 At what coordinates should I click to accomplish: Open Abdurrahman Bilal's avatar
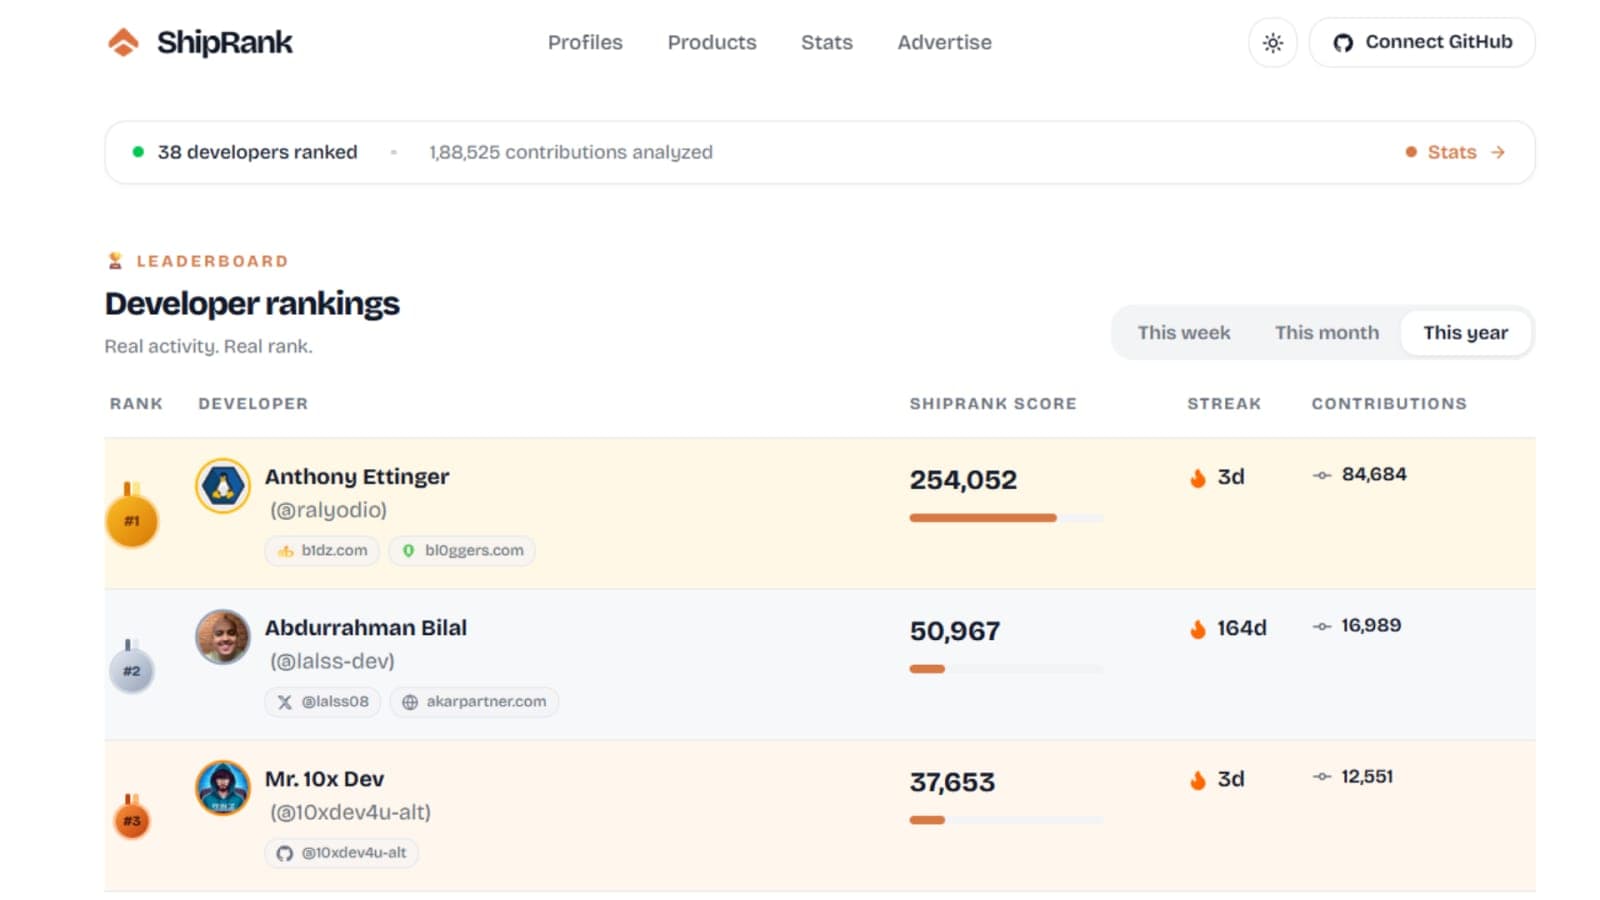(x=223, y=637)
